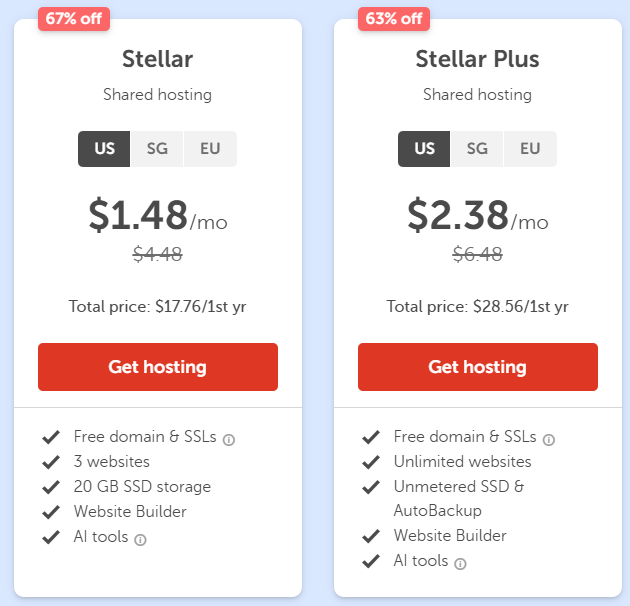
Task: Get hosting for the Stellar plan
Action: point(158,367)
